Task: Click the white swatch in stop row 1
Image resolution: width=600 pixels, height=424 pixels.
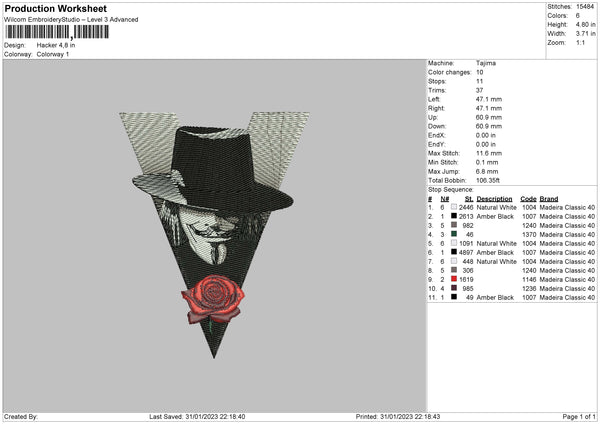Action: (454, 207)
